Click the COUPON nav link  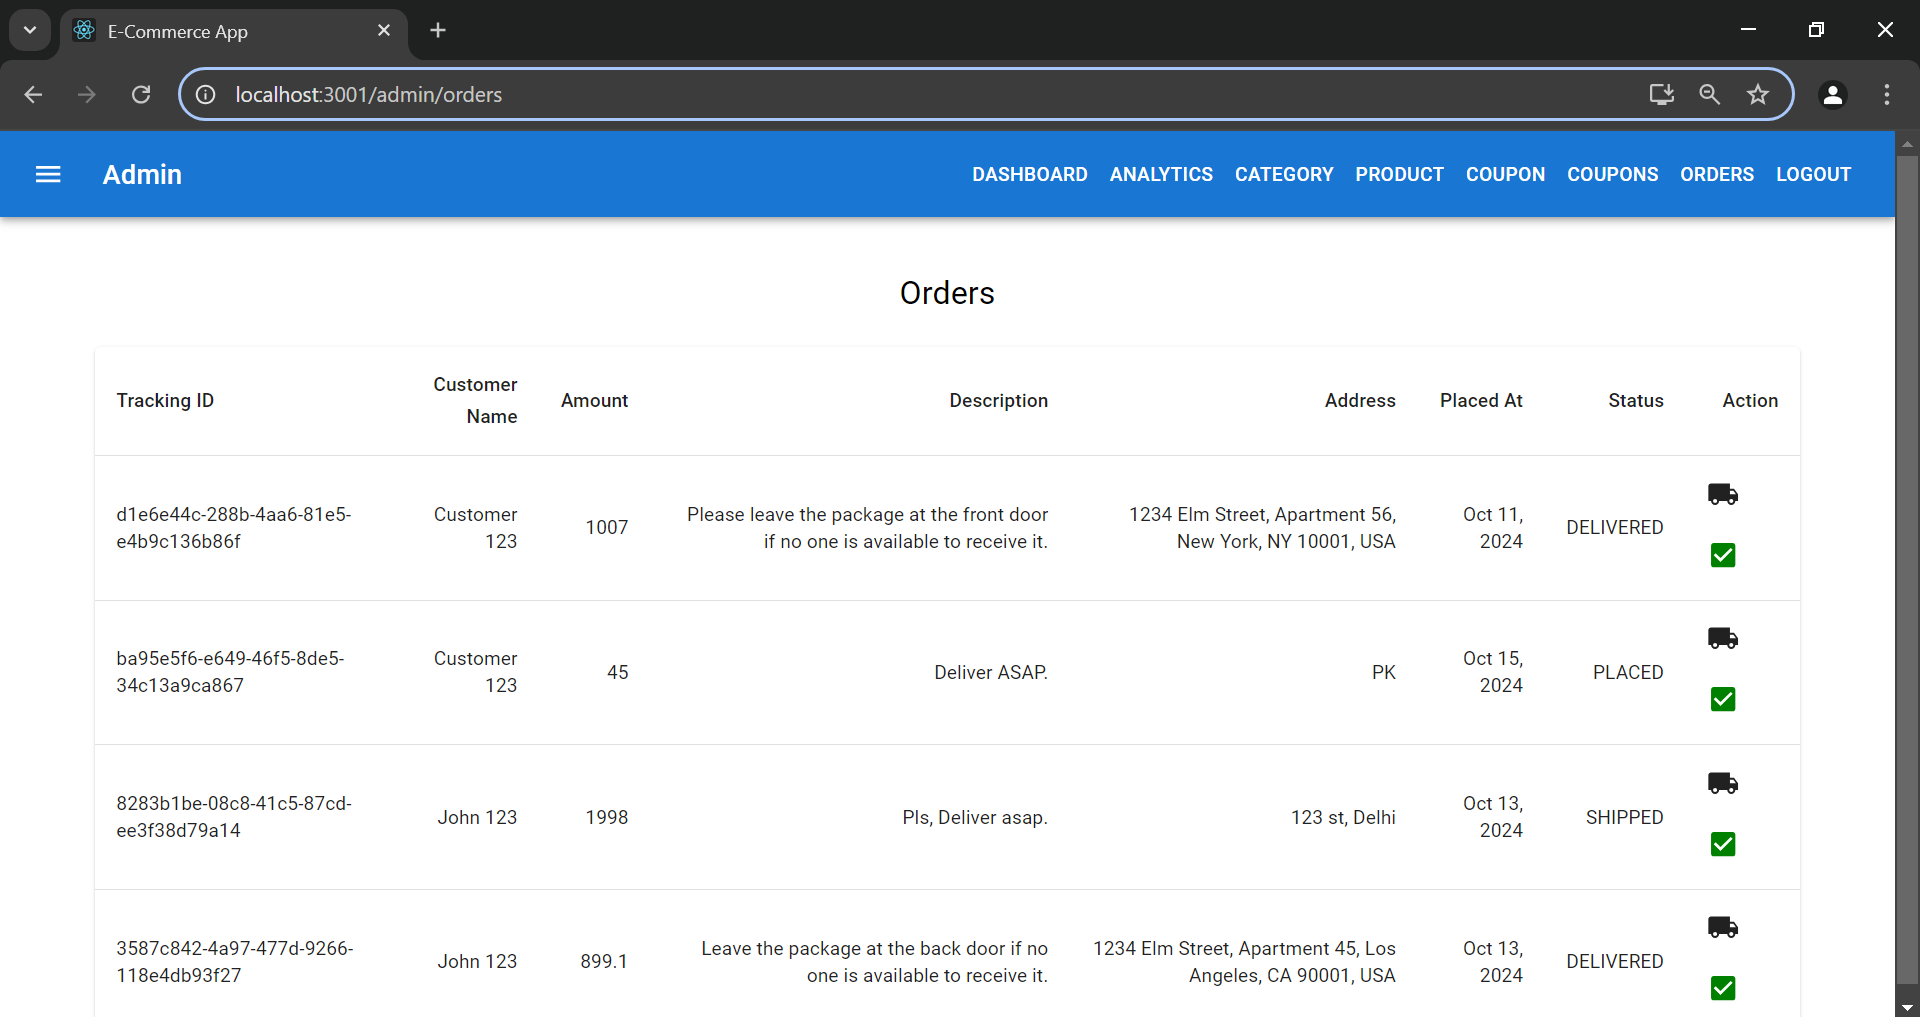coord(1505,174)
